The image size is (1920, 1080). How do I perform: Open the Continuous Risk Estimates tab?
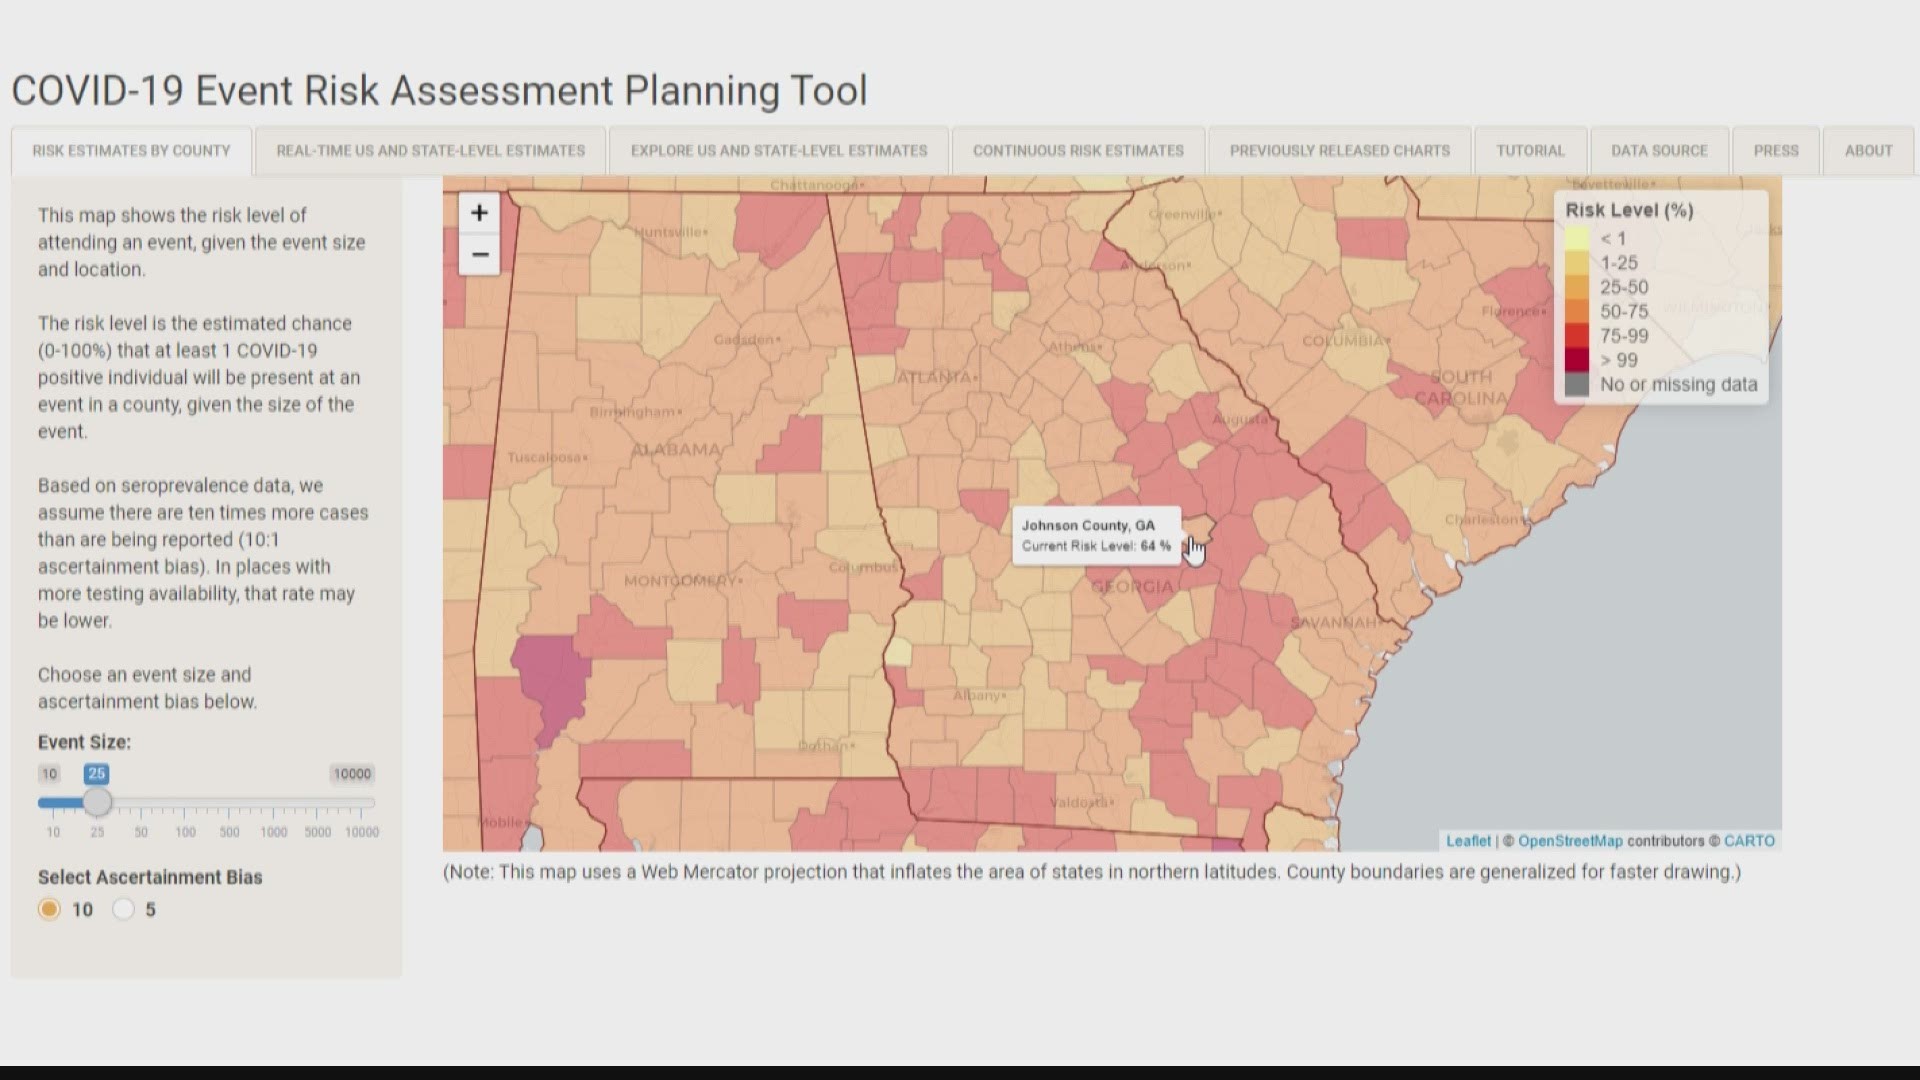click(1078, 151)
